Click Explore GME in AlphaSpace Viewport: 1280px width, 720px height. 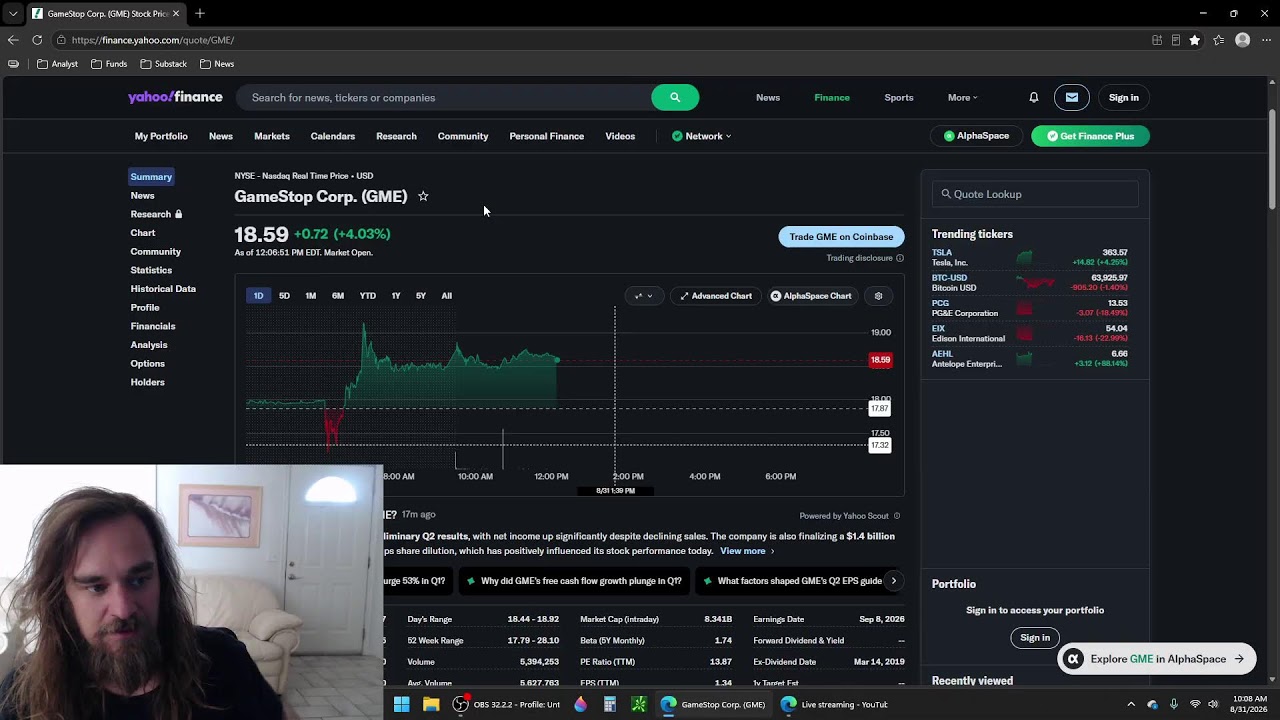coord(1157,659)
